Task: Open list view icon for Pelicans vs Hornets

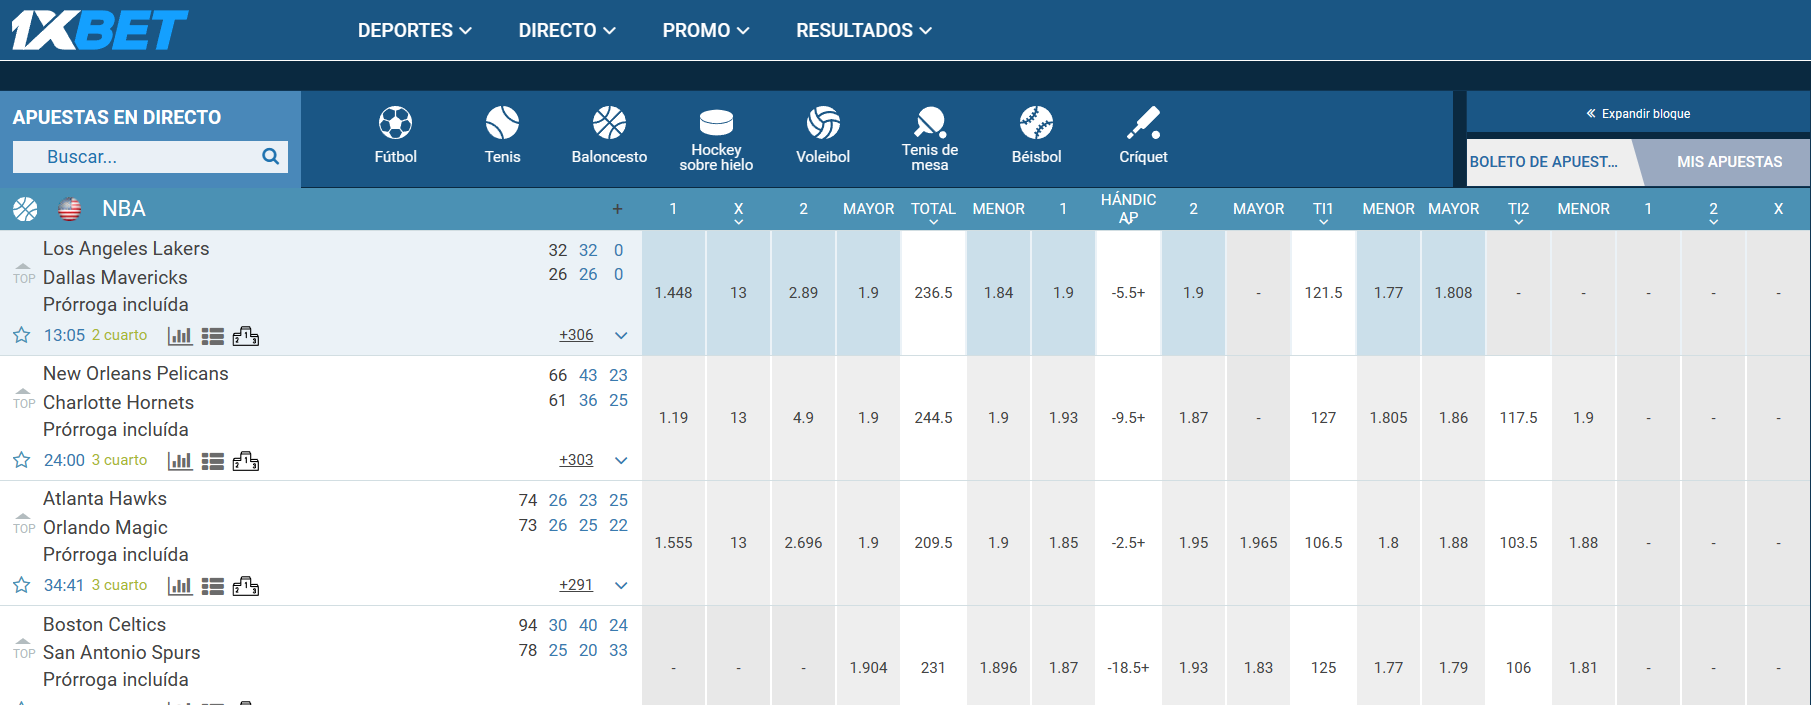Action: point(212,461)
